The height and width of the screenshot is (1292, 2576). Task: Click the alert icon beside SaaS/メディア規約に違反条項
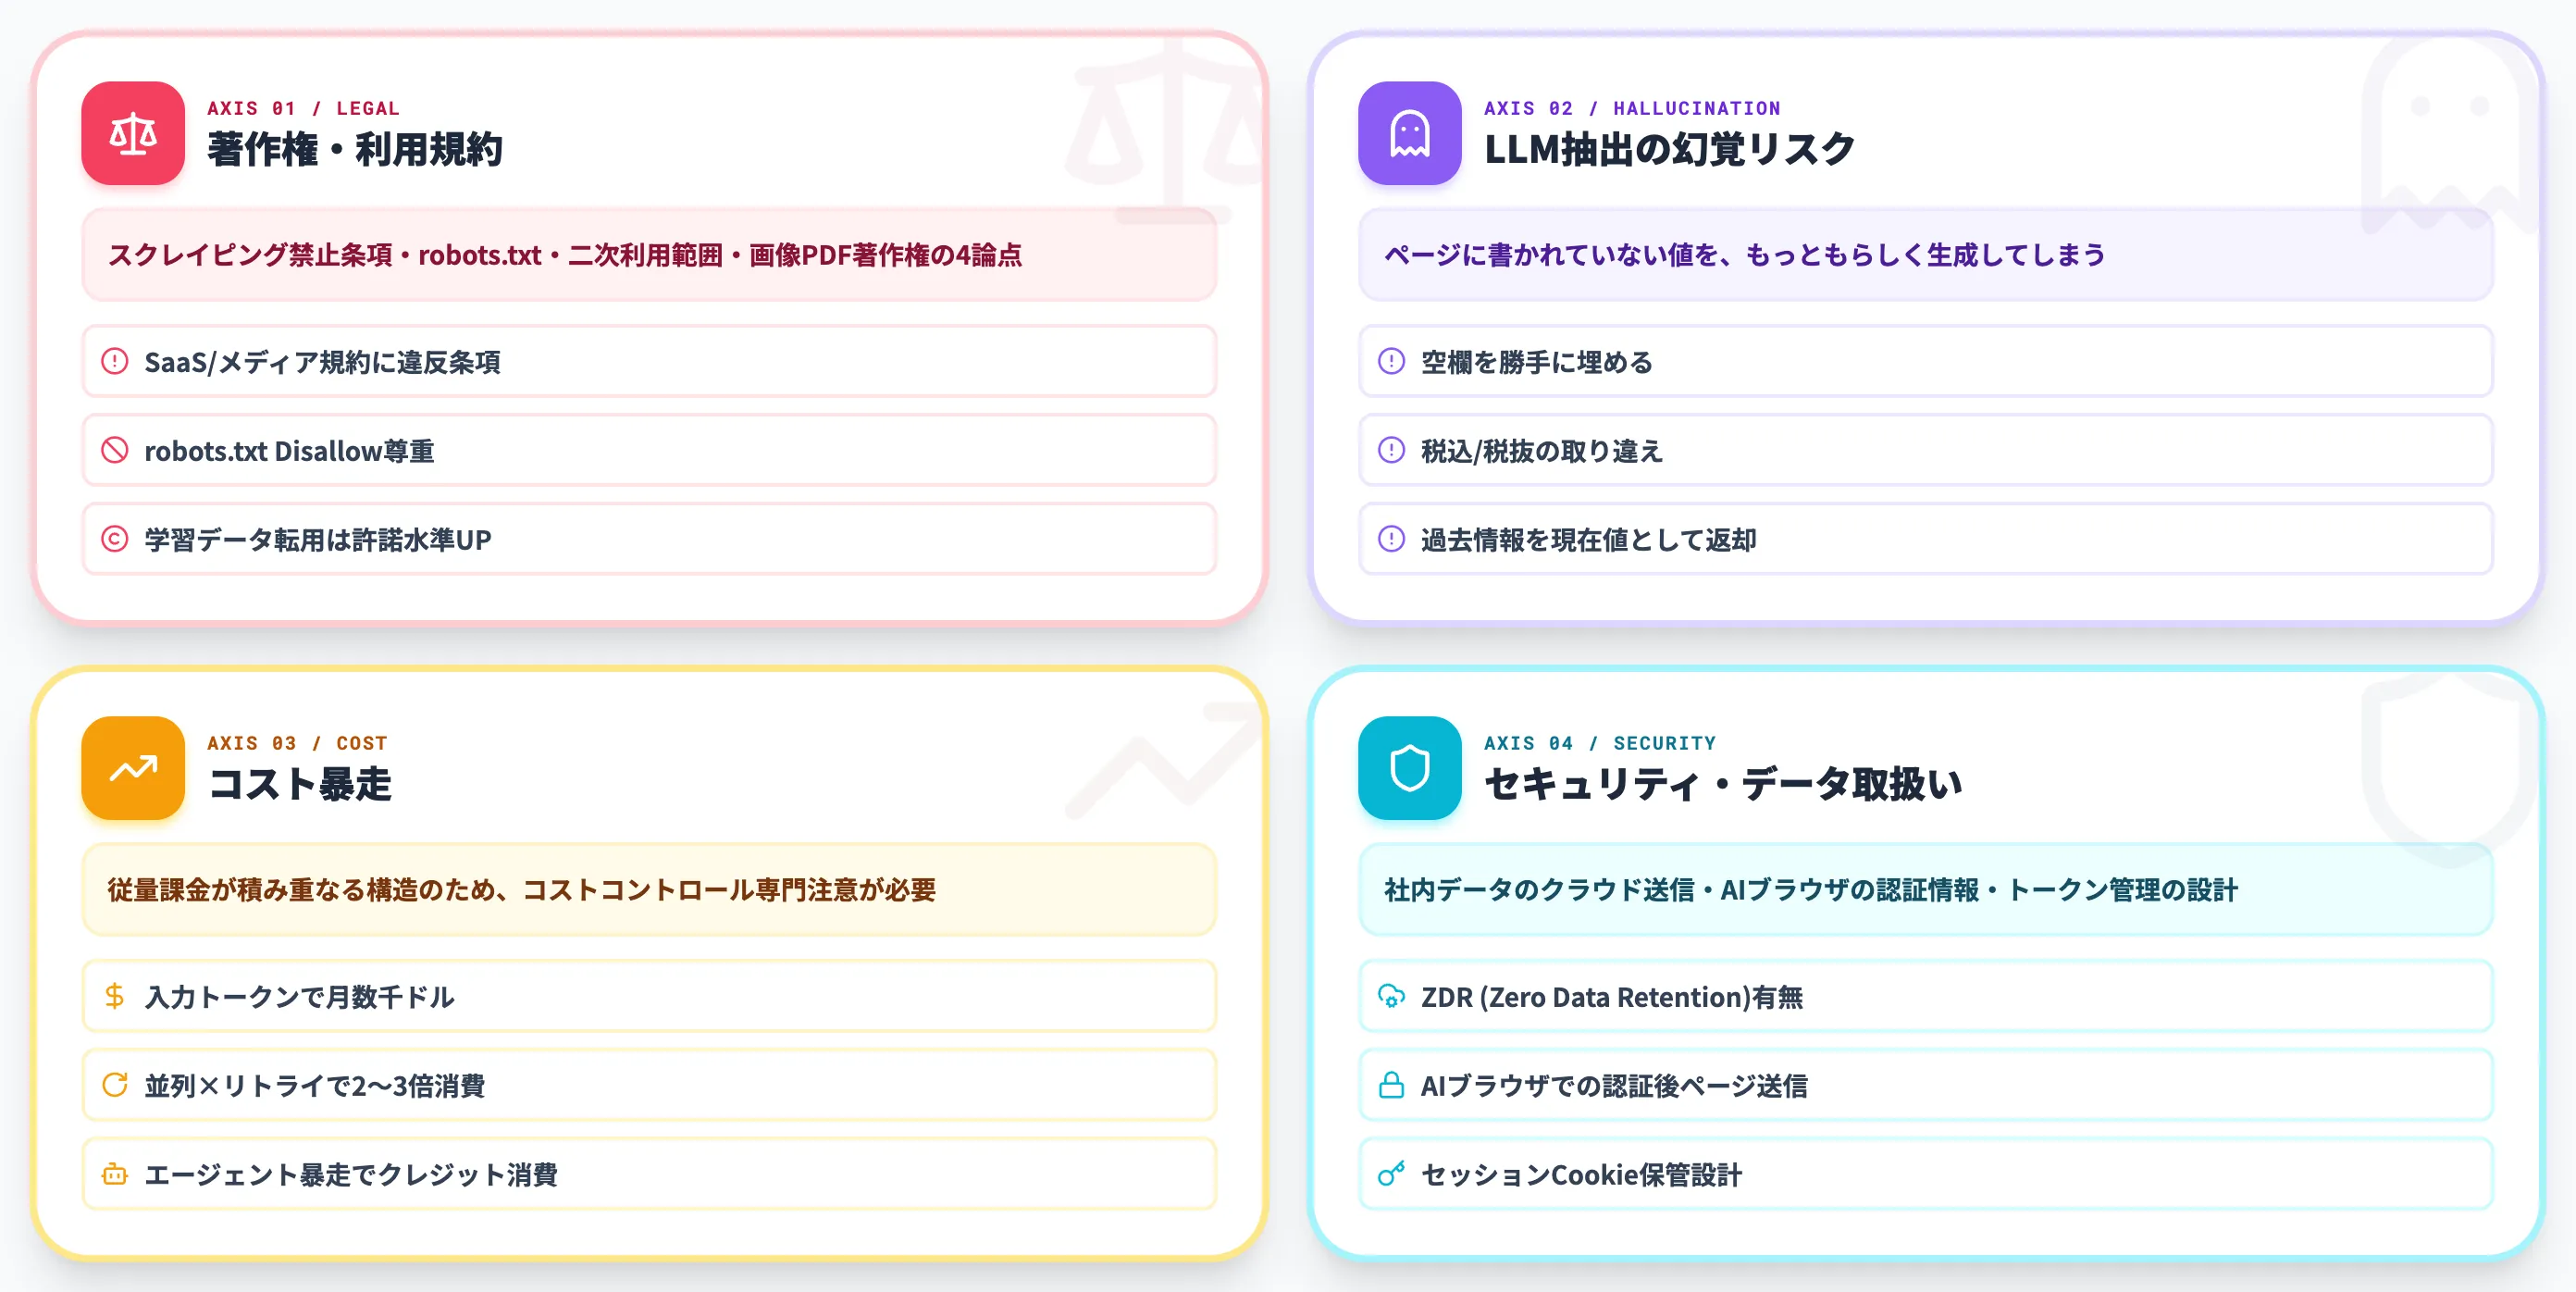click(115, 361)
